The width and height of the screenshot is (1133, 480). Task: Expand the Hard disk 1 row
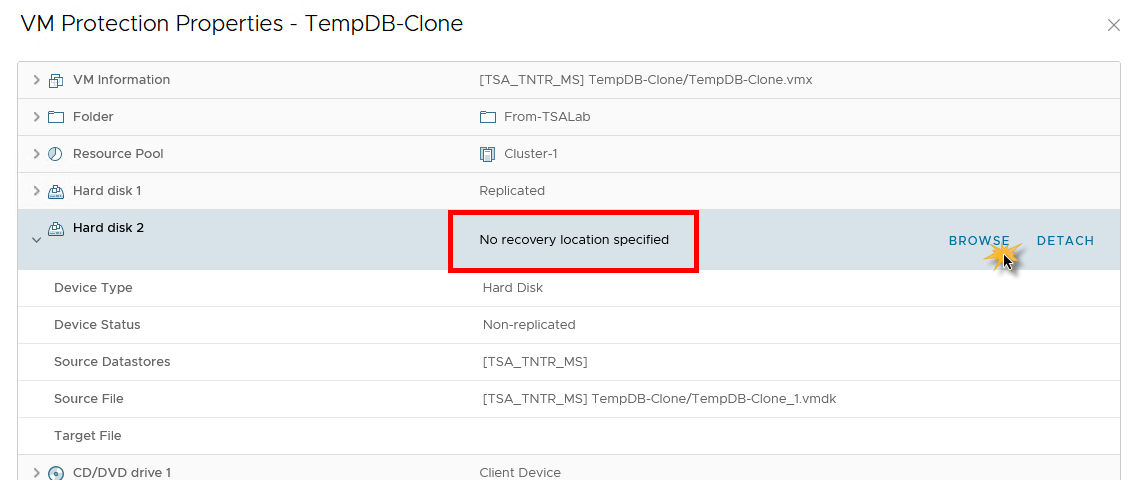[37, 191]
